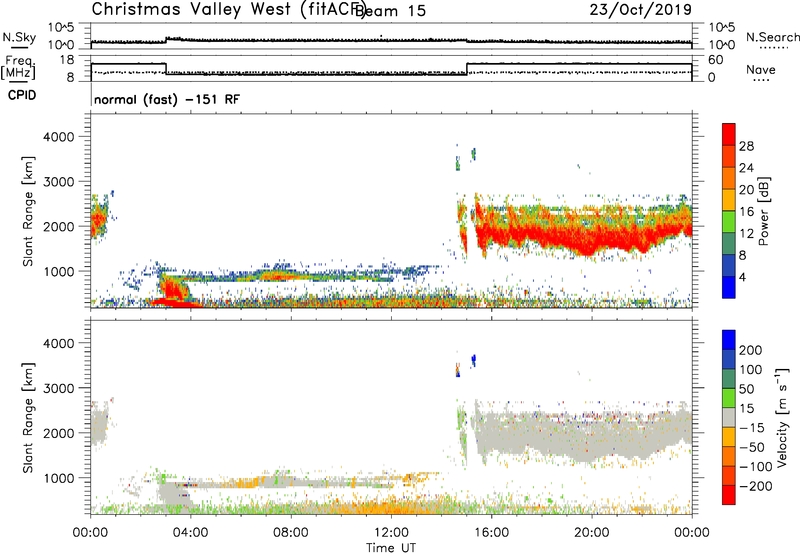Click the "20:00" time axis label
Image resolution: width=800 pixels, height=554 pixels.
click(x=592, y=533)
